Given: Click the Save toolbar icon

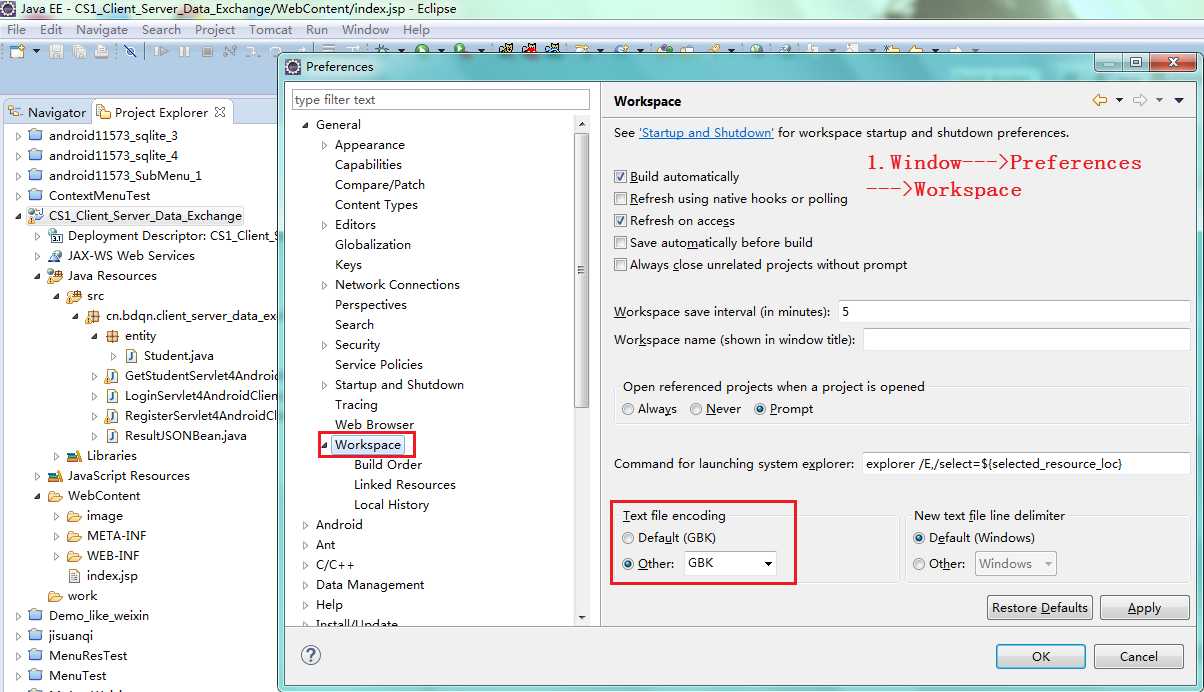Looking at the screenshot, I should (56, 51).
